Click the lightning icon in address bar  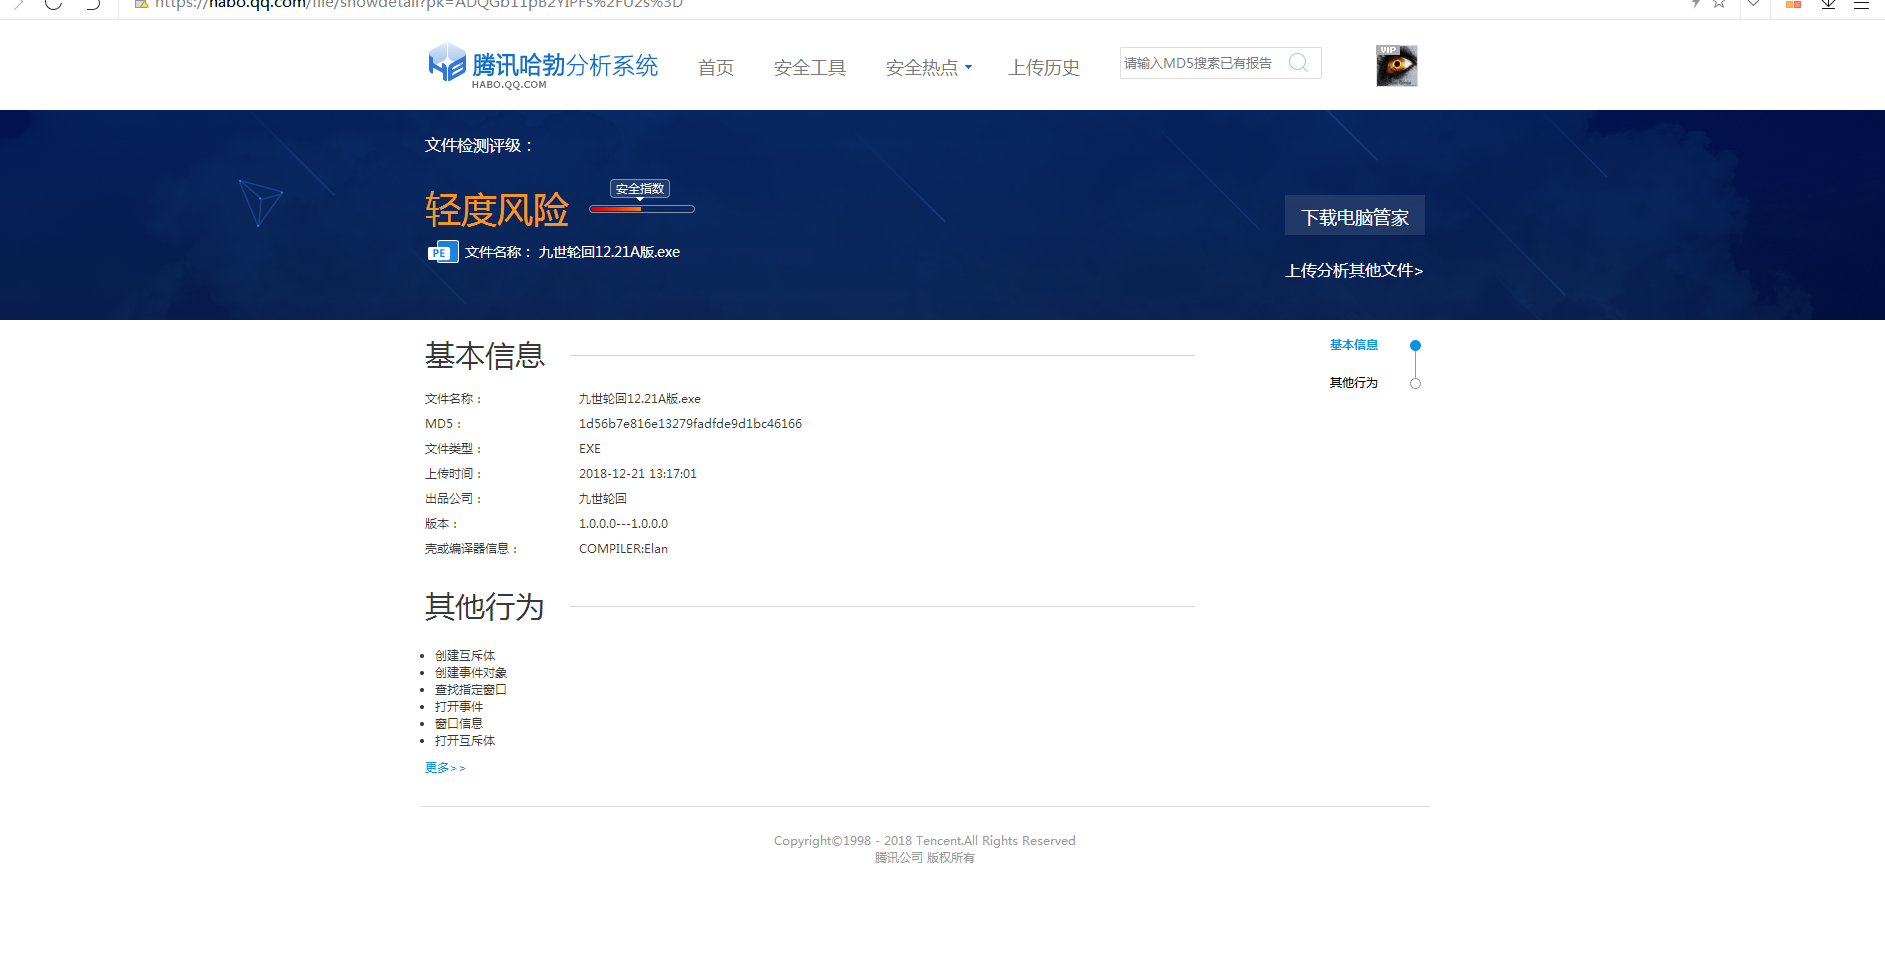[1695, 4]
